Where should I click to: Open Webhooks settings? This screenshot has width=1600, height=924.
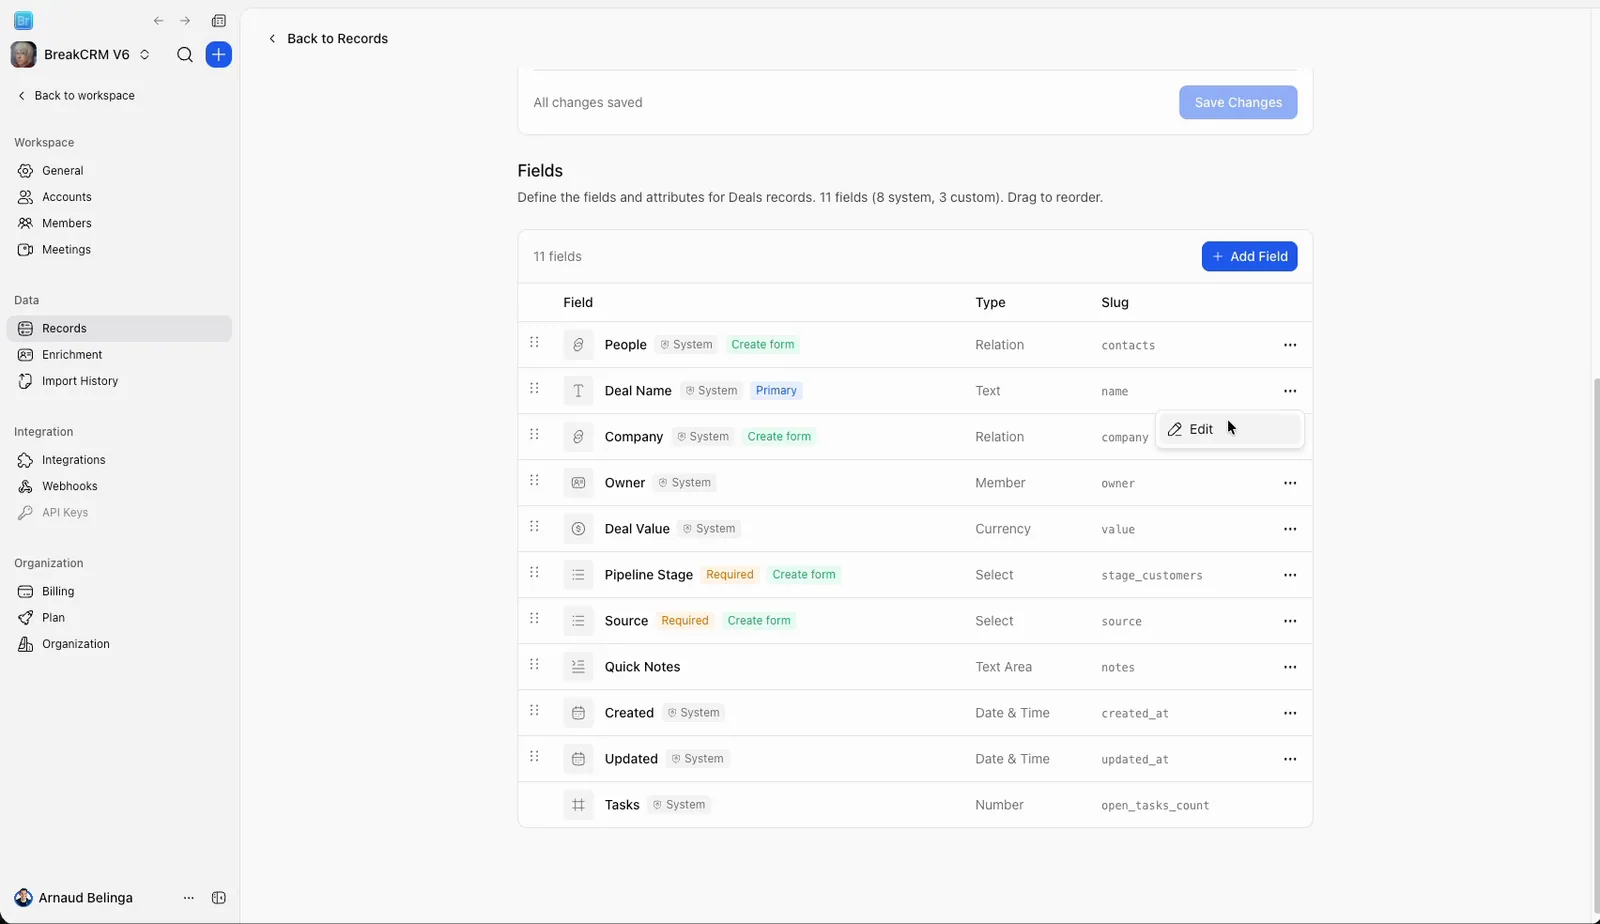click(119, 486)
